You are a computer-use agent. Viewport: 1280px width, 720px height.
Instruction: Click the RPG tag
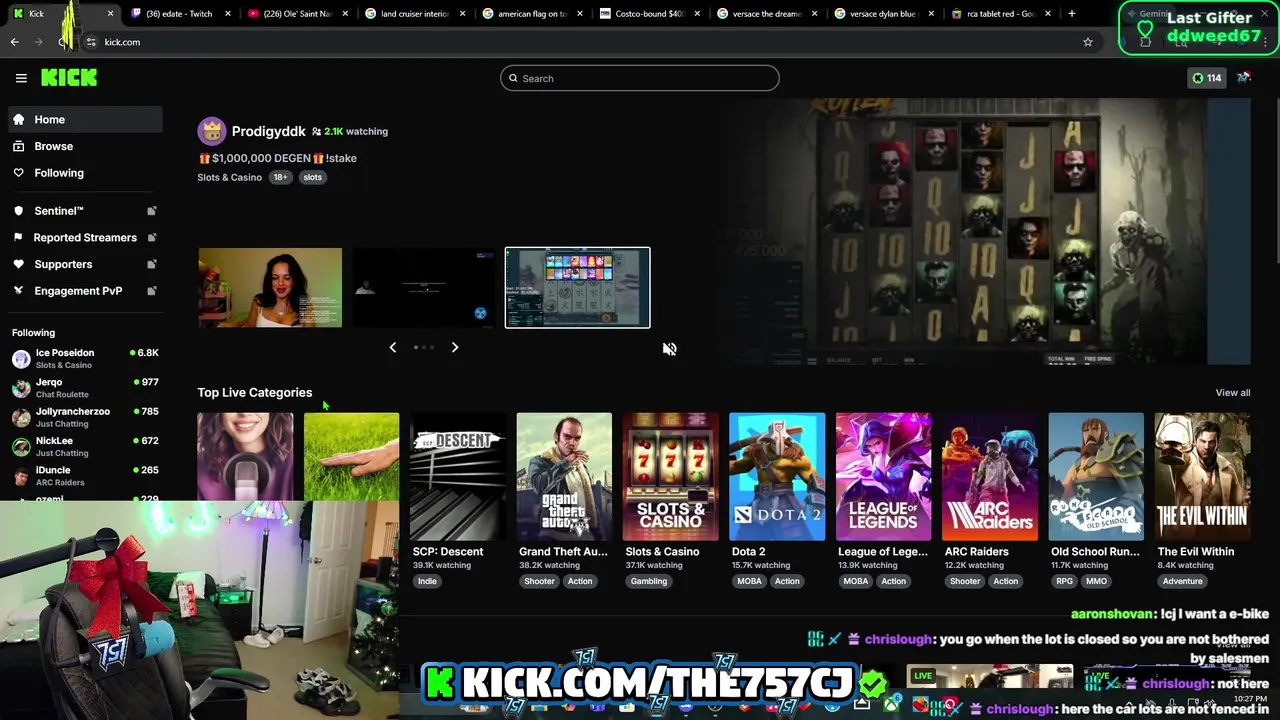(x=1064, y=581)
